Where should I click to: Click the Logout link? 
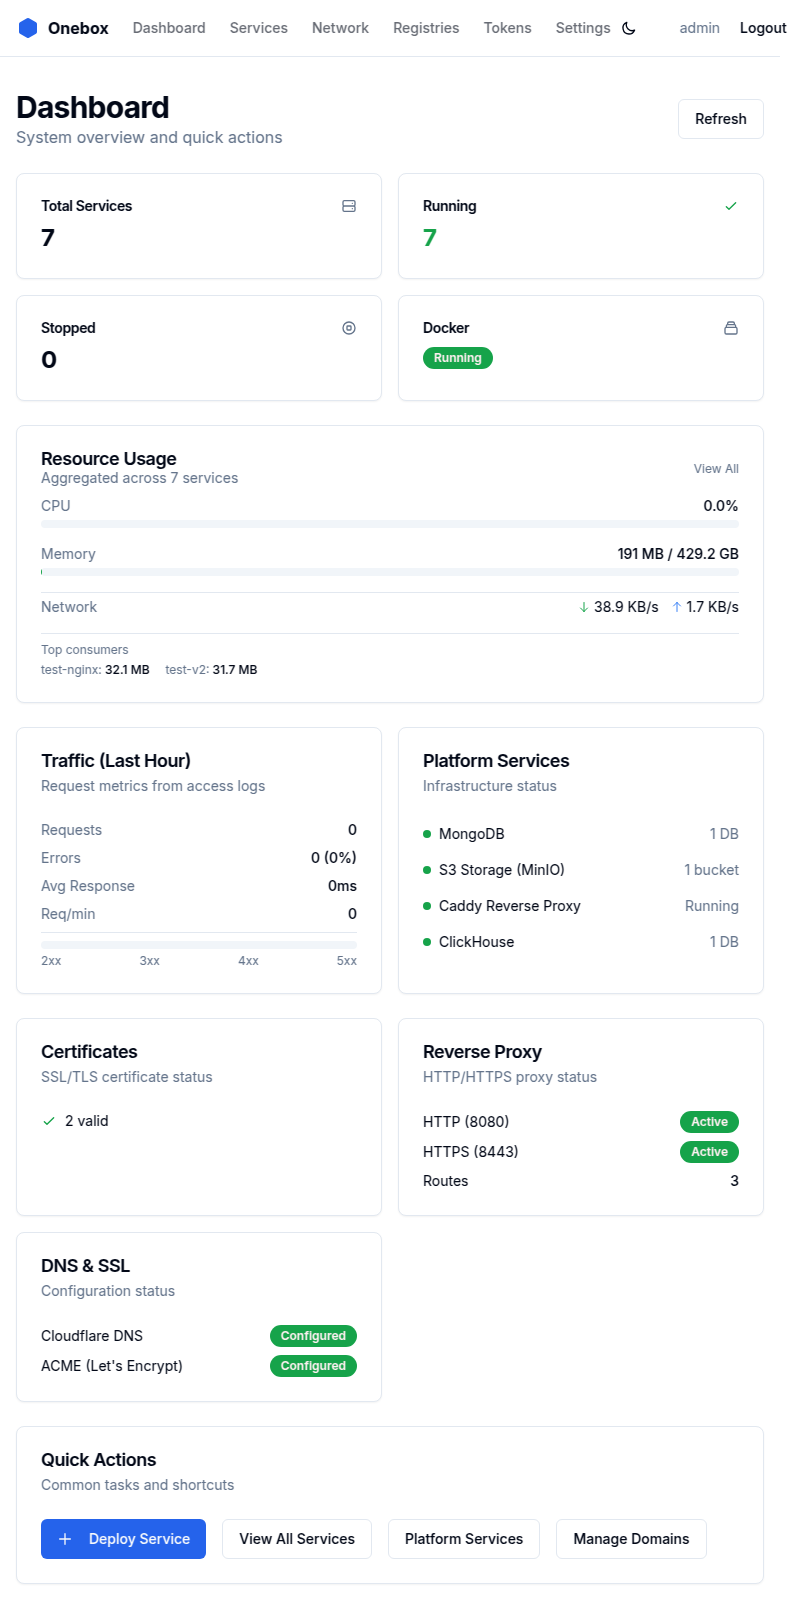[762, 28]
